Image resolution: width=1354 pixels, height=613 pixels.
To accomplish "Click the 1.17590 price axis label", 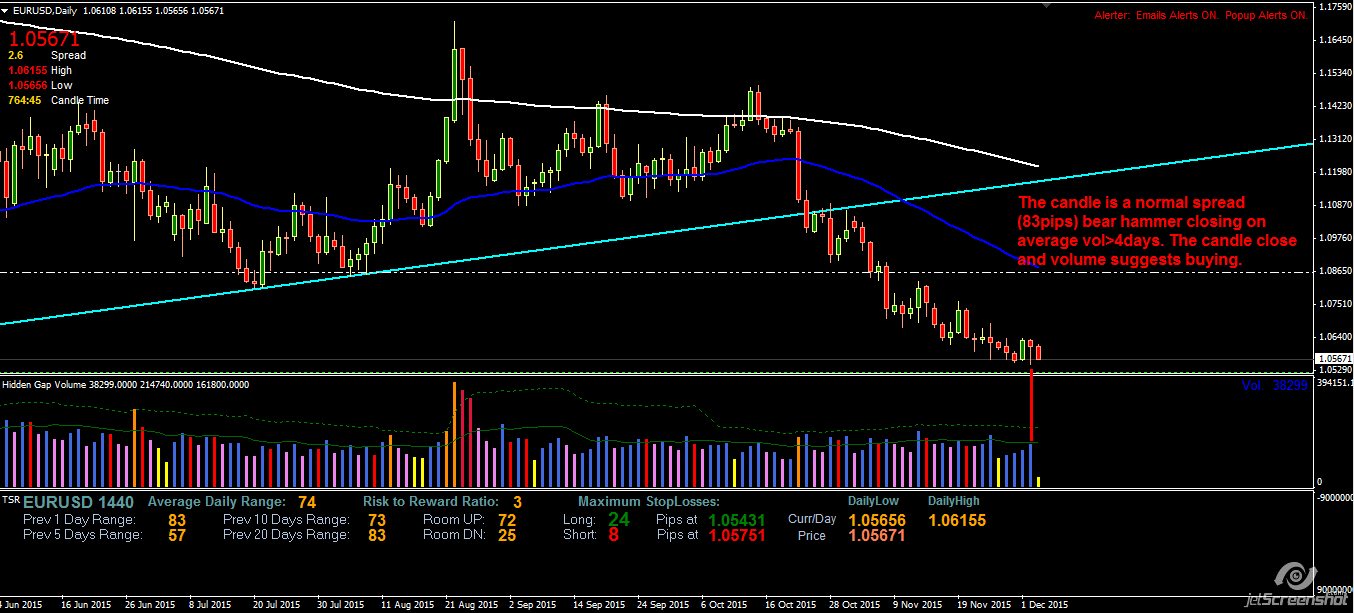I will point(1335,7).
